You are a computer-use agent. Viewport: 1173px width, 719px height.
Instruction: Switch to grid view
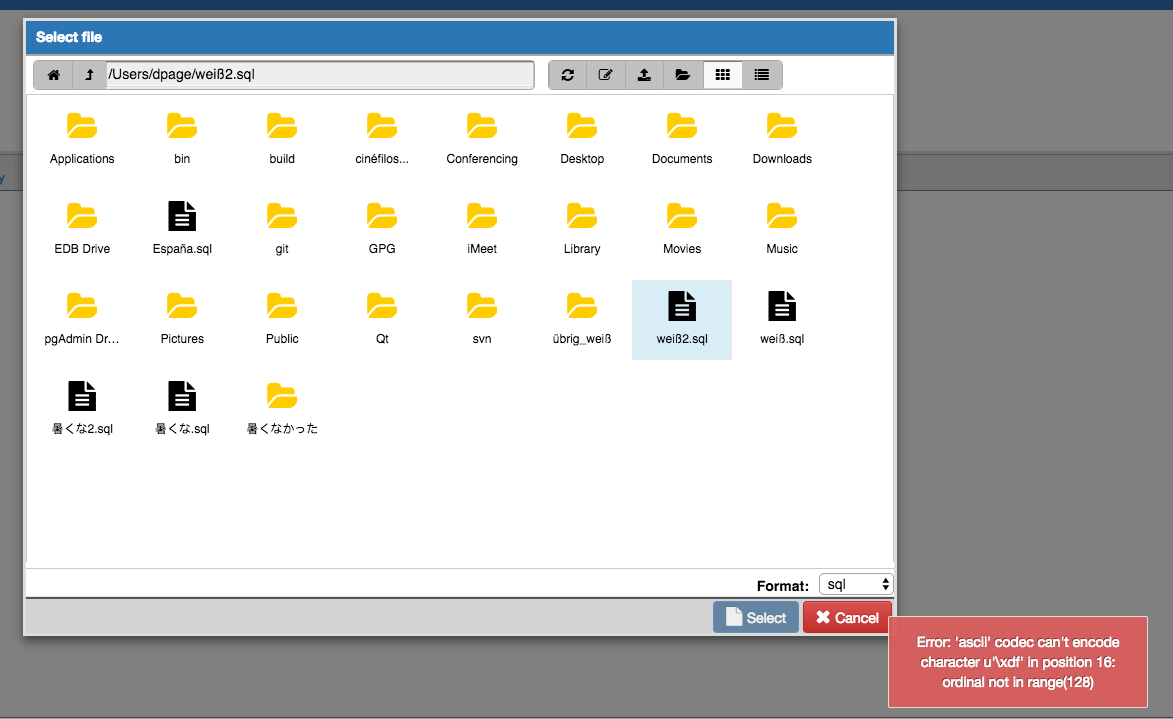723,75
